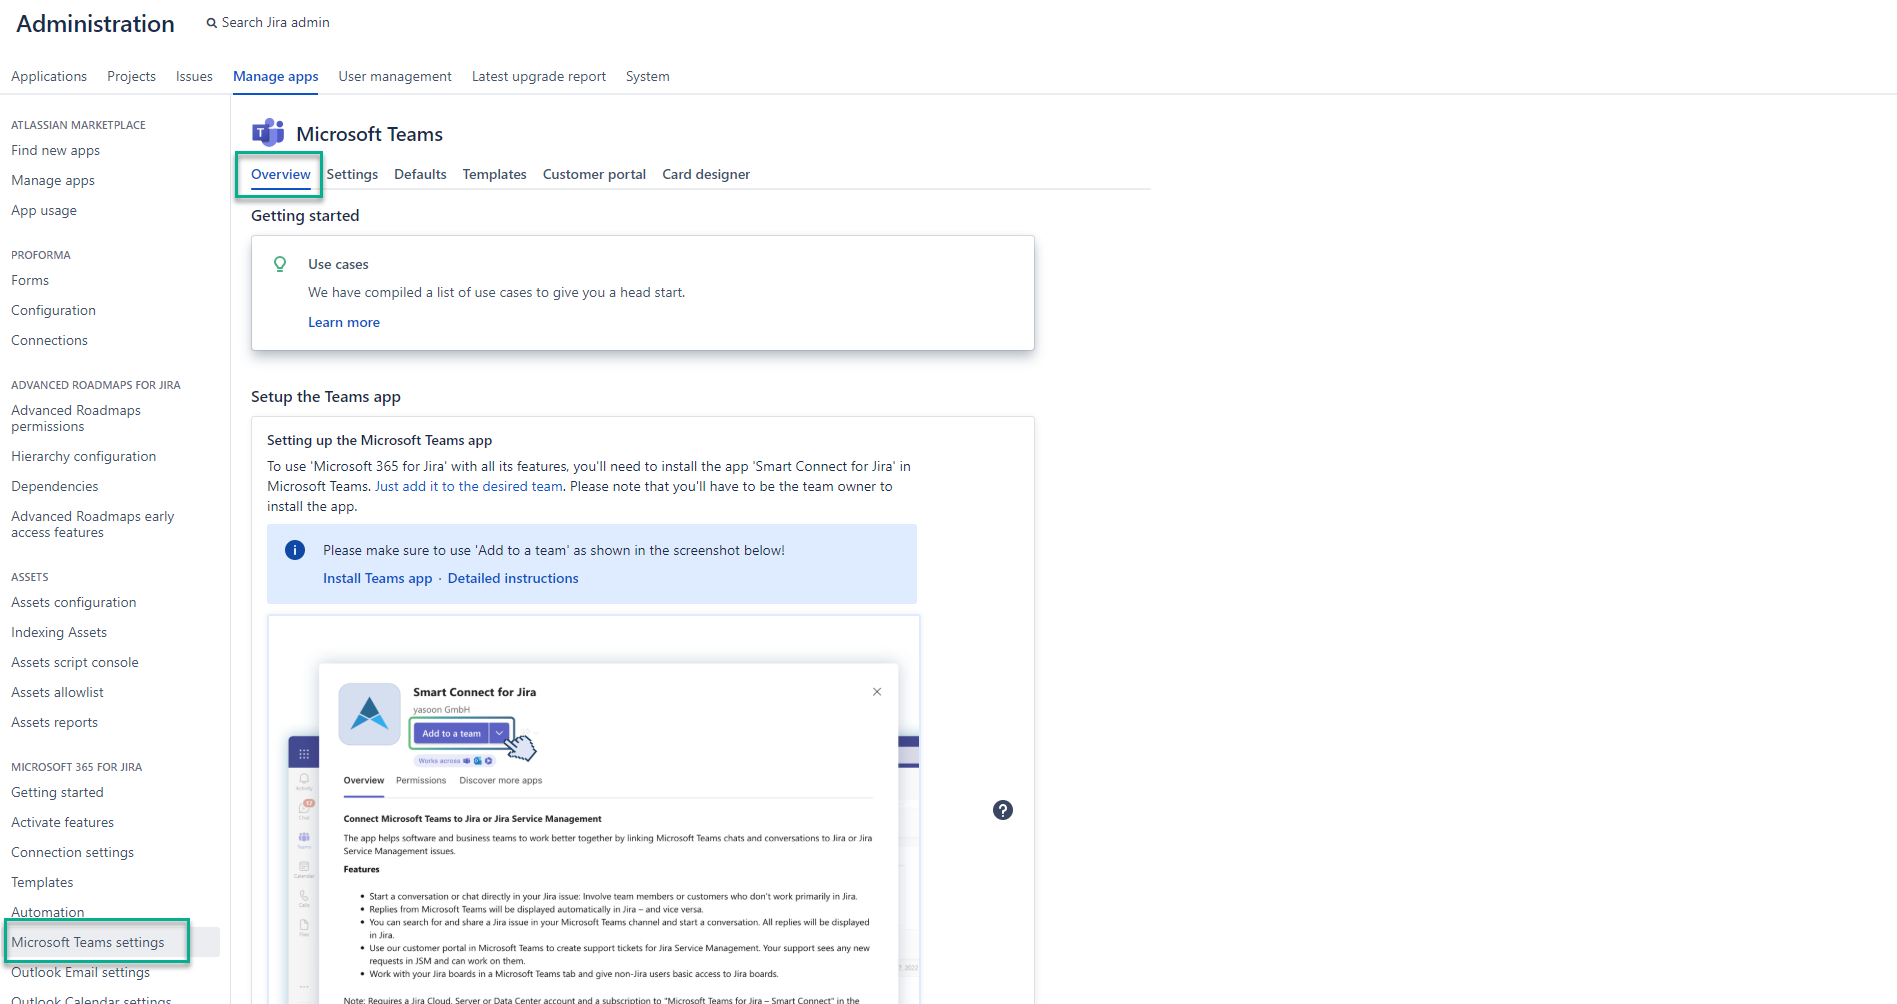This screenshot has width=1897, height=1004.
Task: Open ProForma Configuration link
Action: click(x=53, y=310)
